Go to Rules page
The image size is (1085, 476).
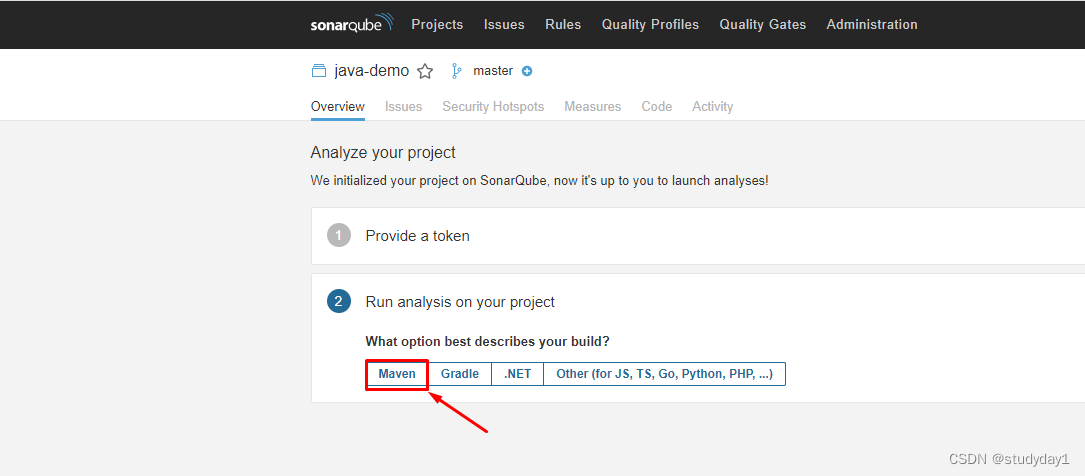563,24
